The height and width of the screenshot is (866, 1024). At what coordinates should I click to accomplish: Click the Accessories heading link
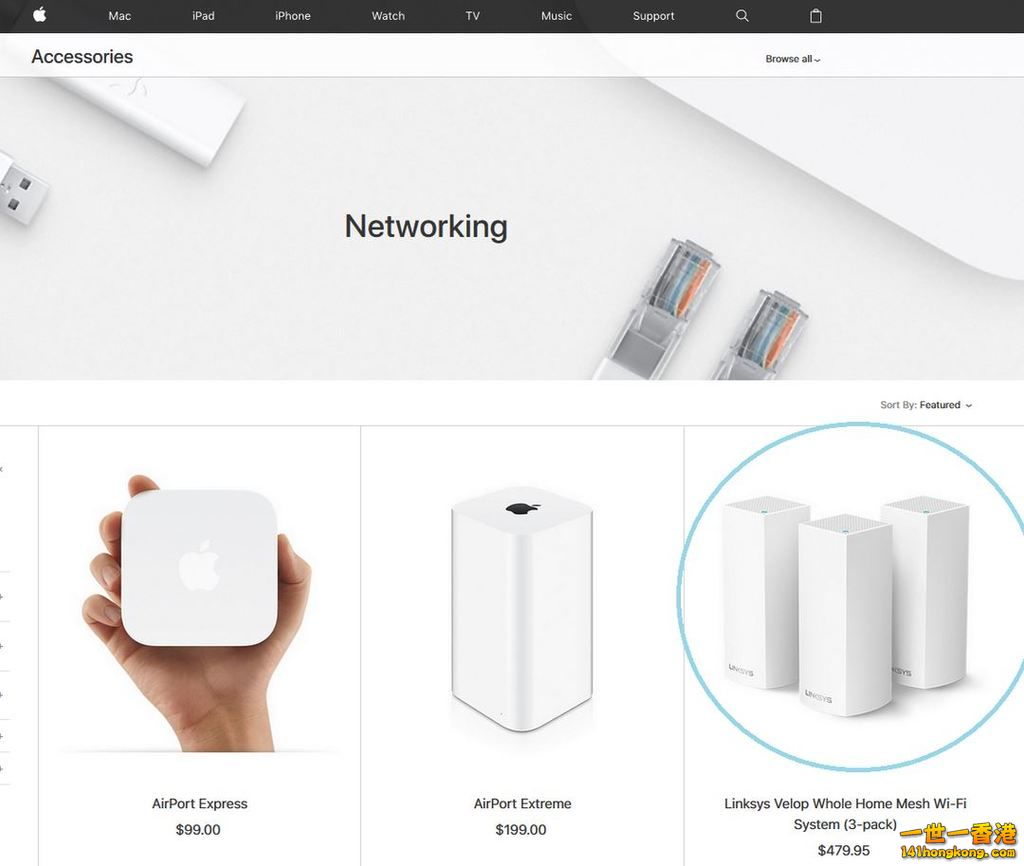(82, 57)
